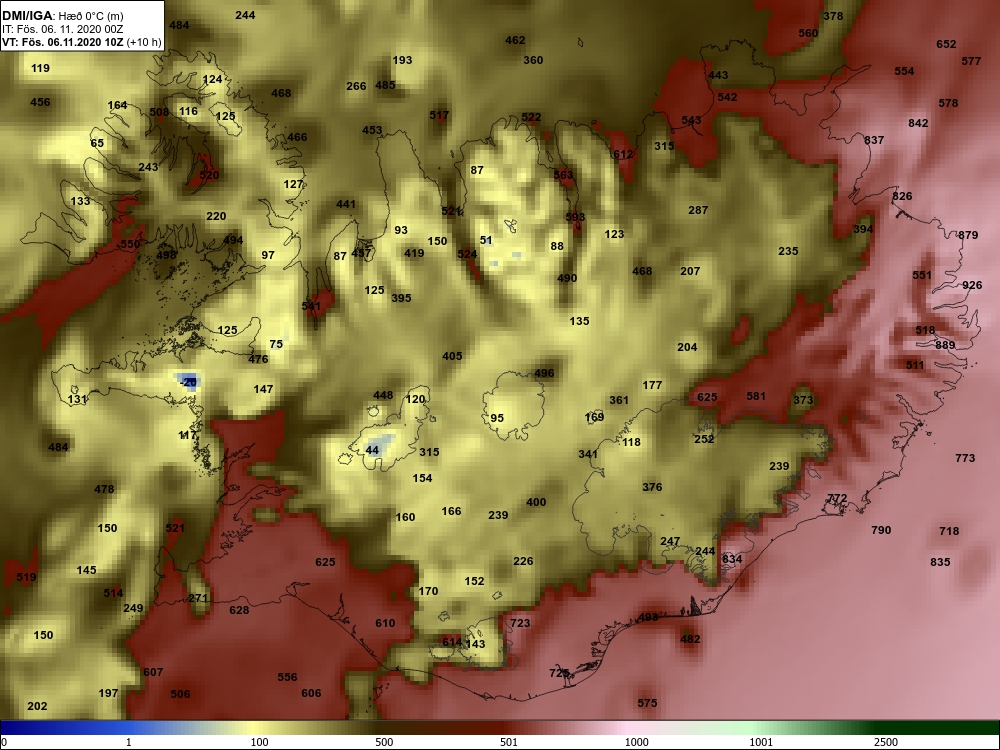The height and width of the screenshot is (750, 1000).
Task: Click the map value 400
Action: (x=536, y=503)
